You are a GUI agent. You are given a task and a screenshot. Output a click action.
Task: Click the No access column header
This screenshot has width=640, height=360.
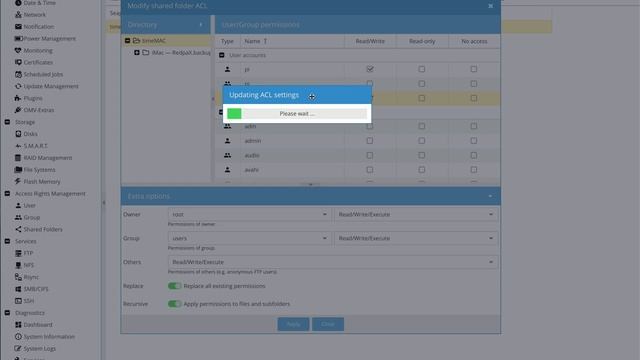pyautogui.click(x=474, y=41)
